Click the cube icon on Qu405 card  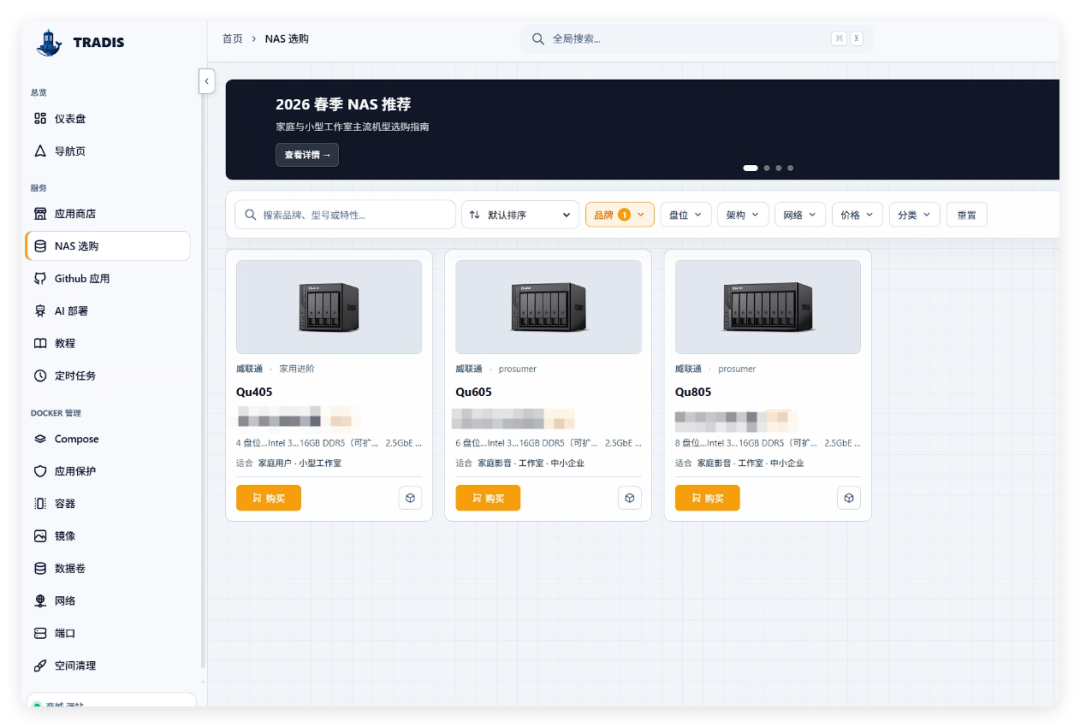(411, 498)
